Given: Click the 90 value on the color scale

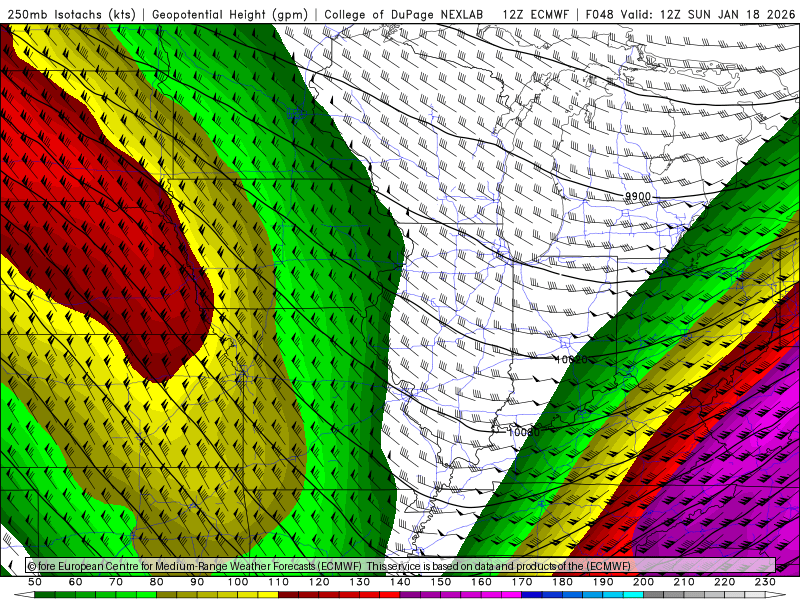Looking at the screenshot, I should [x=197, y=582].
